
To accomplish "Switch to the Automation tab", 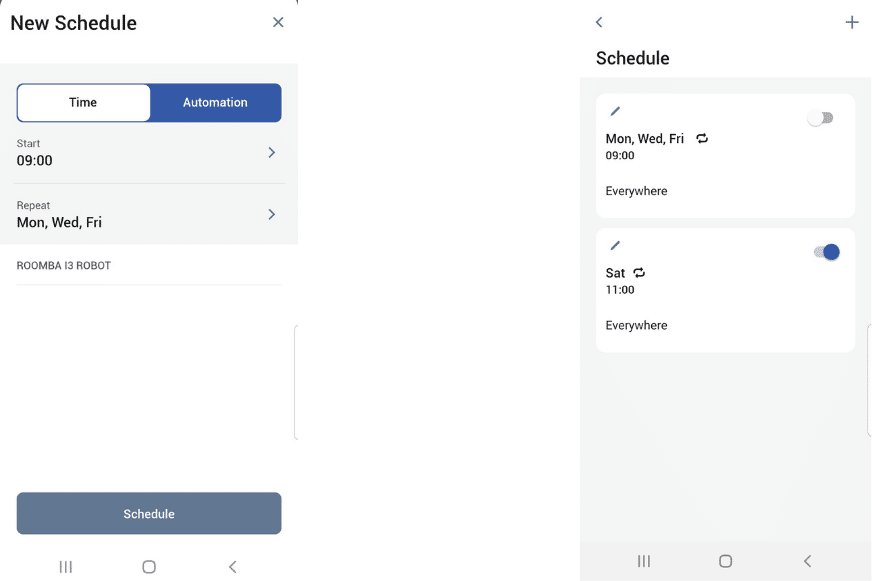I will (215, 102).
